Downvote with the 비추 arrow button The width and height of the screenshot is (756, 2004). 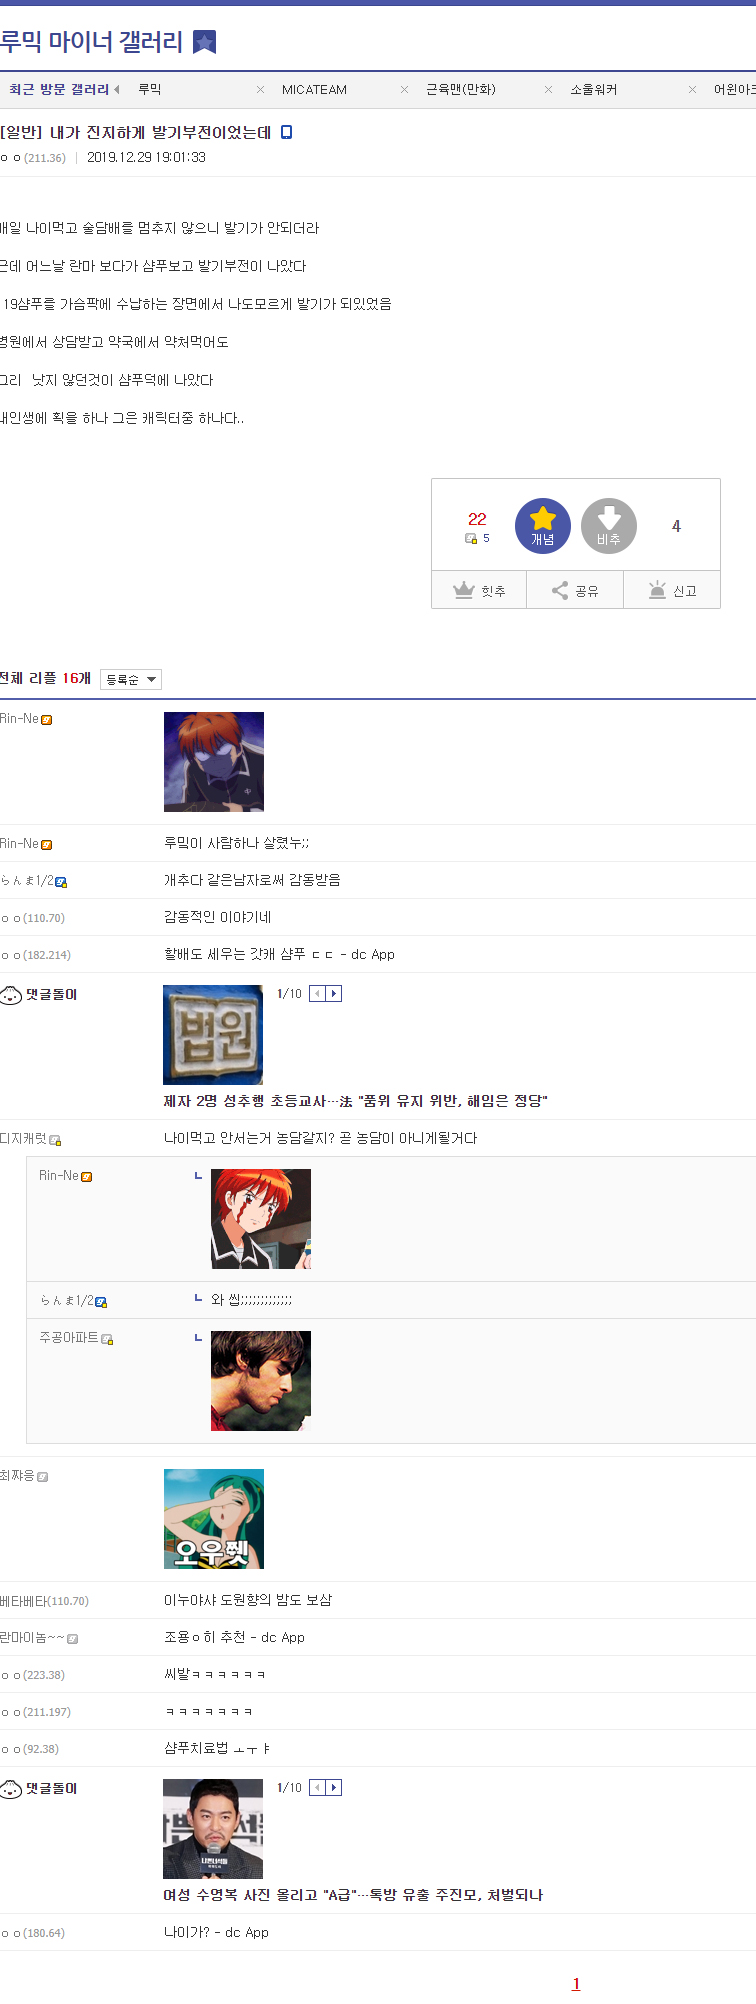[609, 526]
